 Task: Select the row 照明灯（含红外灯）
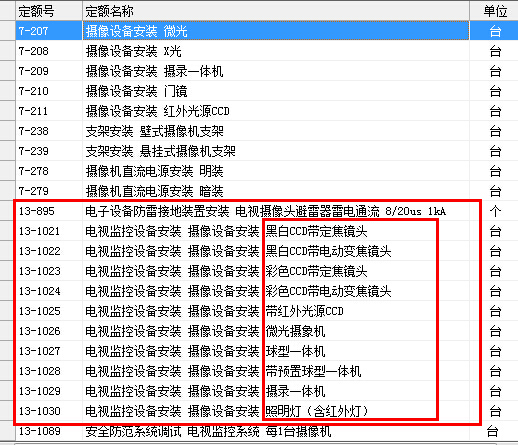(x=276, y=411)
